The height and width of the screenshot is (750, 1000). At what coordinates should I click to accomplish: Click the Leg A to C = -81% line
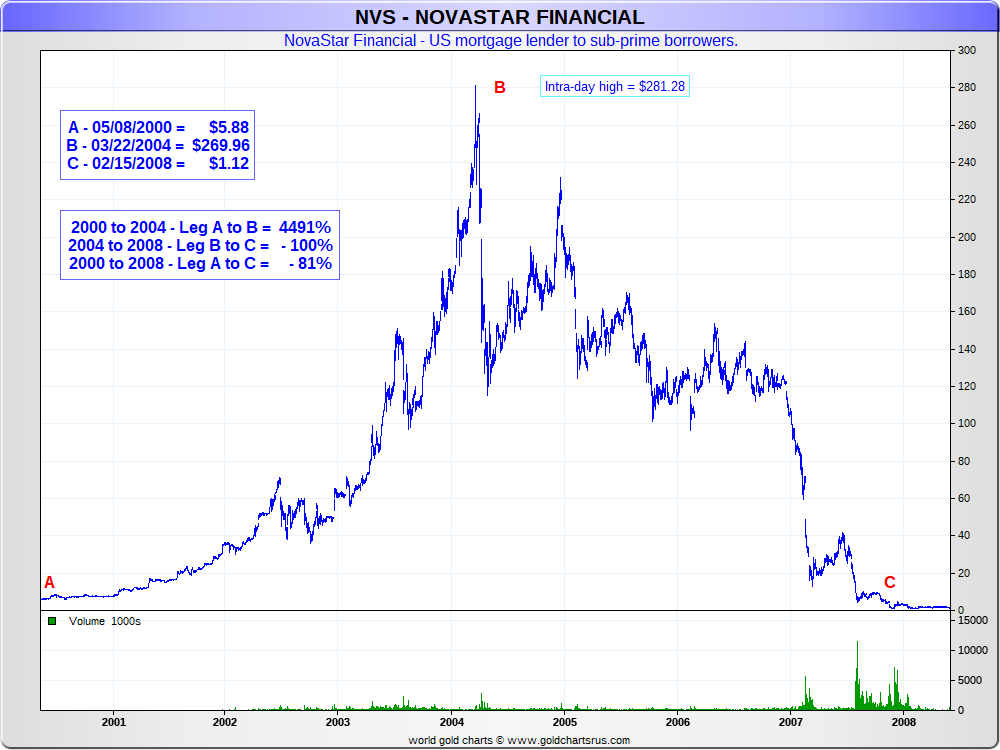click(x=201, y=263)
